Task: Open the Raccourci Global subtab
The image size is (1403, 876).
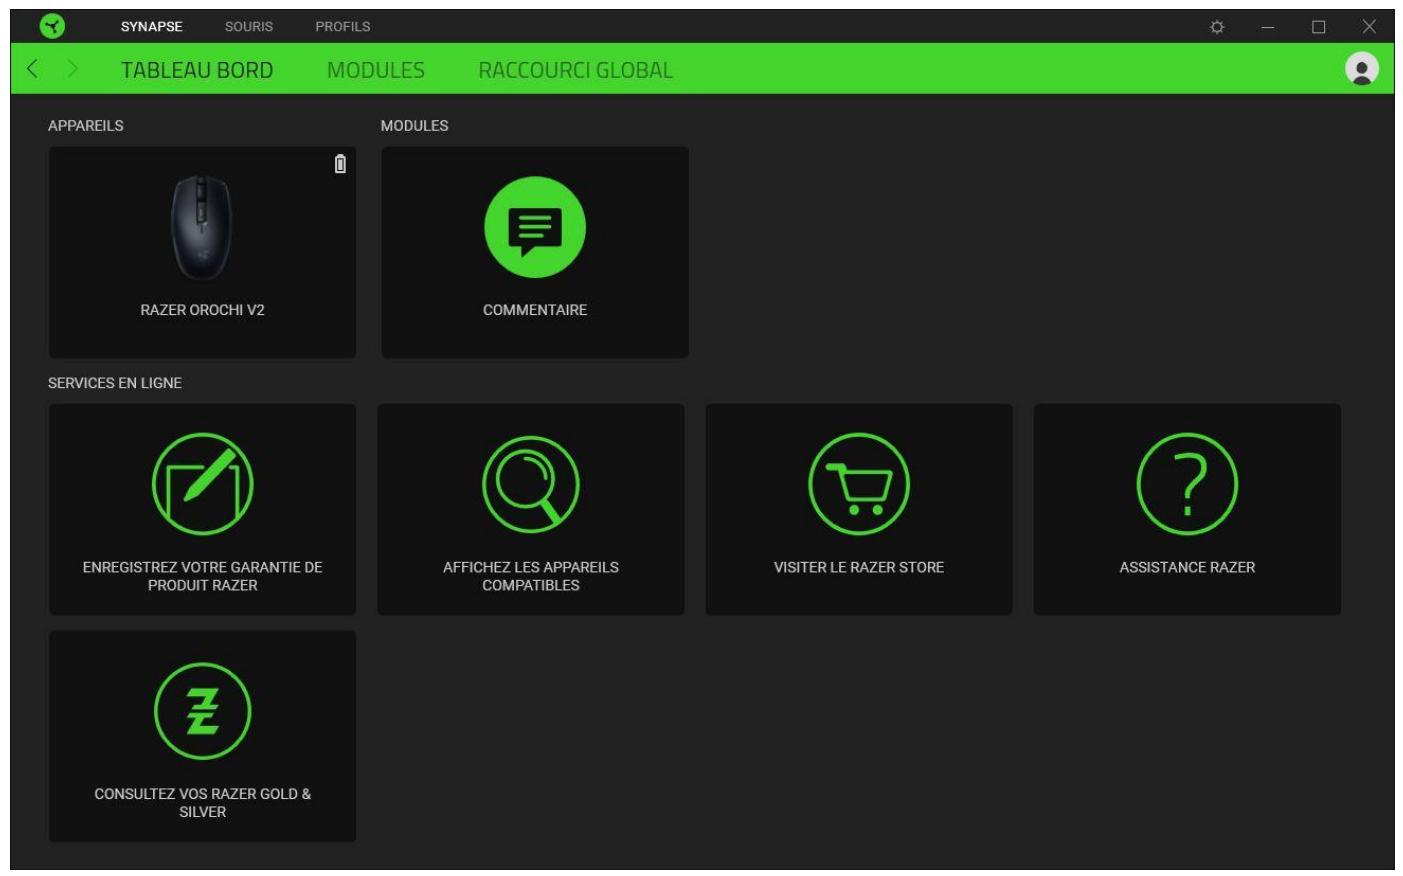Action: point(575,70)
